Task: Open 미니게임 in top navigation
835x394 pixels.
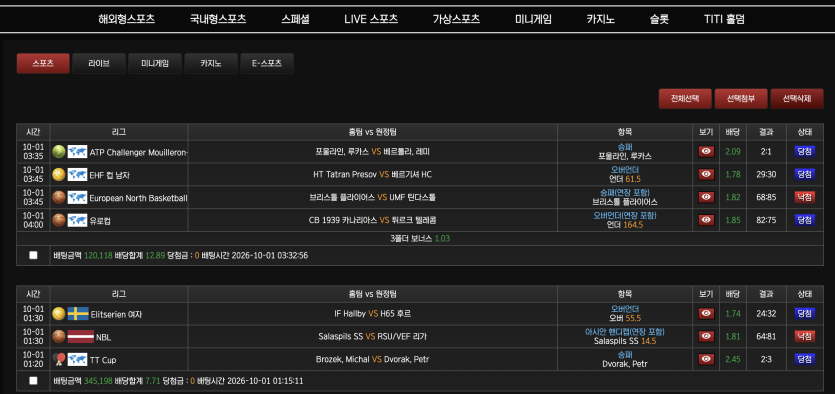Action: (534, 20)
